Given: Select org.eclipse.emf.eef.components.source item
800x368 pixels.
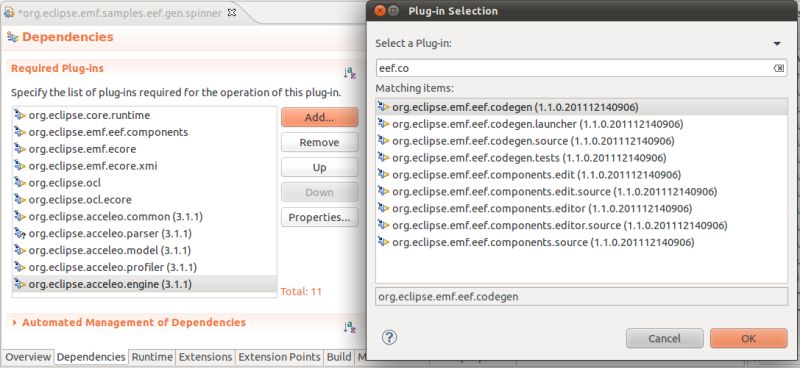Looking at the screenshot, I should click(x=581, y=242).
